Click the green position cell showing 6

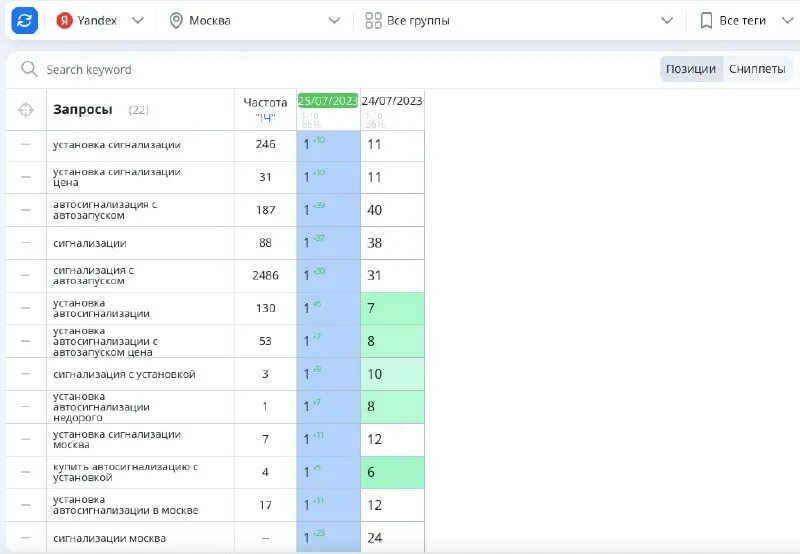coord(392,472)
